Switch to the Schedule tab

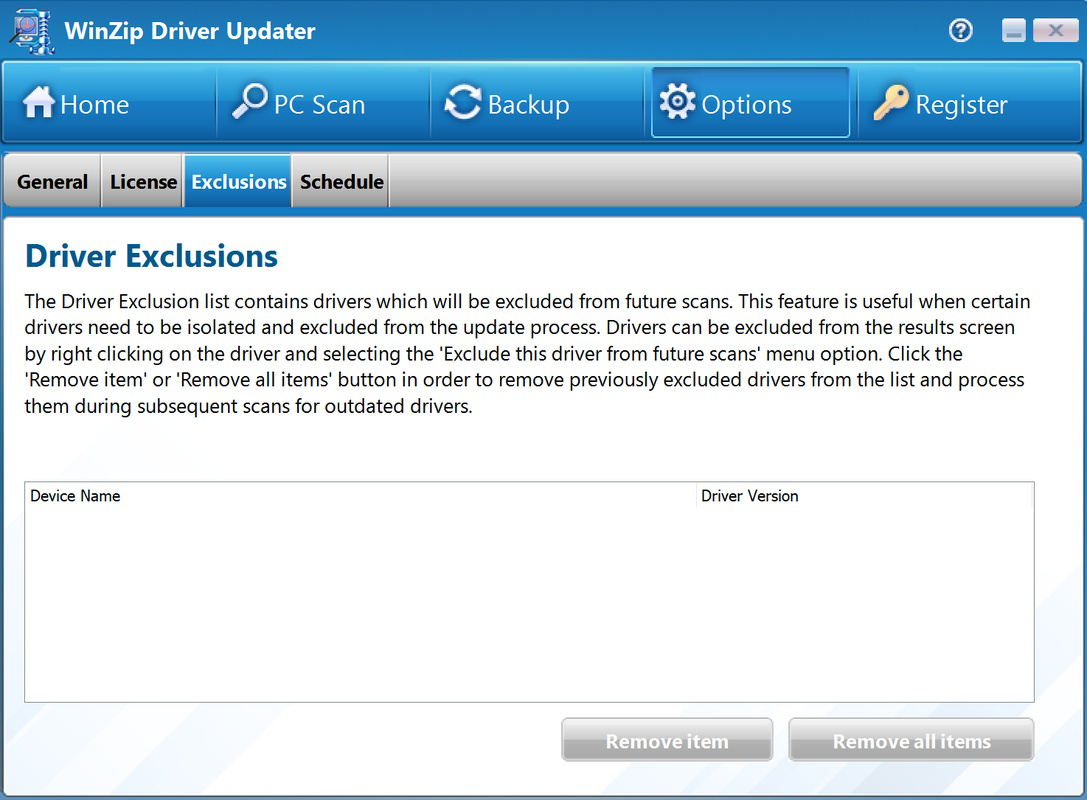click(x=340, y=181)
